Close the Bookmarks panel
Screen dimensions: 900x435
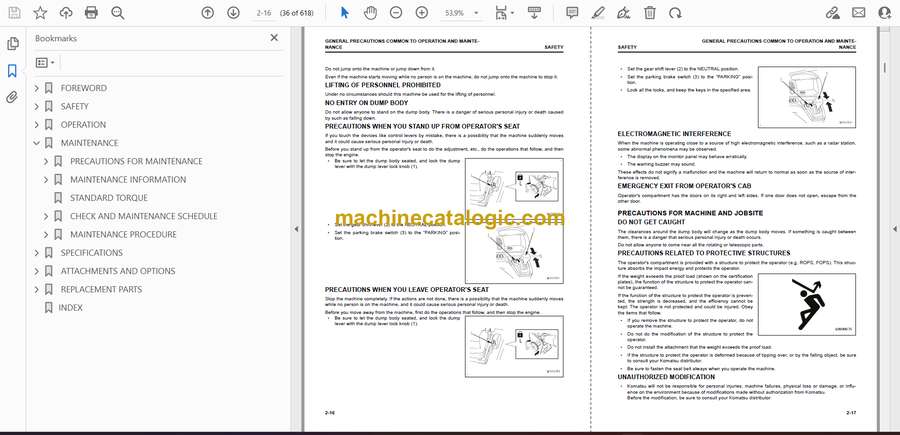coord(274,38)
